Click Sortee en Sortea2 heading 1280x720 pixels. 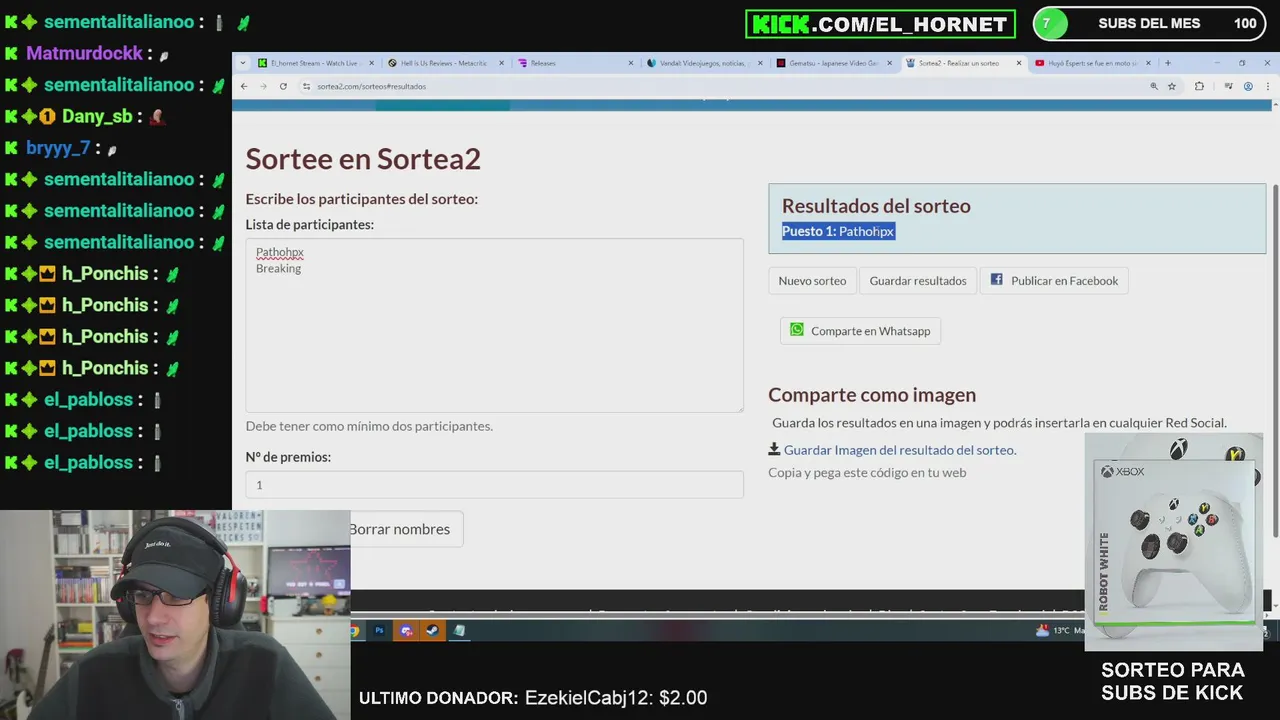click(x=363, y=158)
